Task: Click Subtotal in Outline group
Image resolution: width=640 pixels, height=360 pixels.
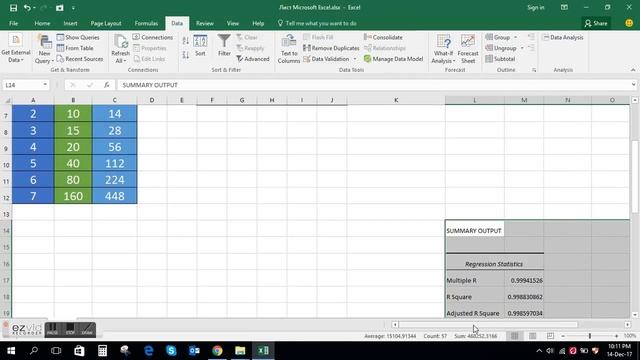Action: coord(500,59)
